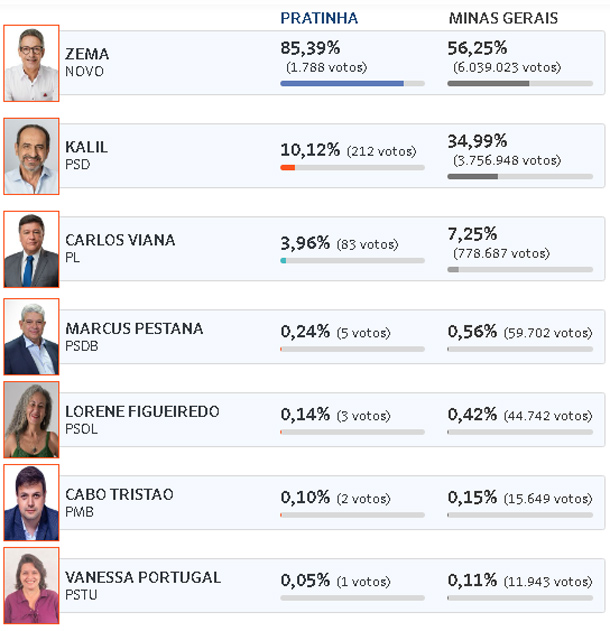The width and height of the screenshot is (610, 631).
Task: Open Kalil's candidate portrait
Action: [x=31, y=156]
